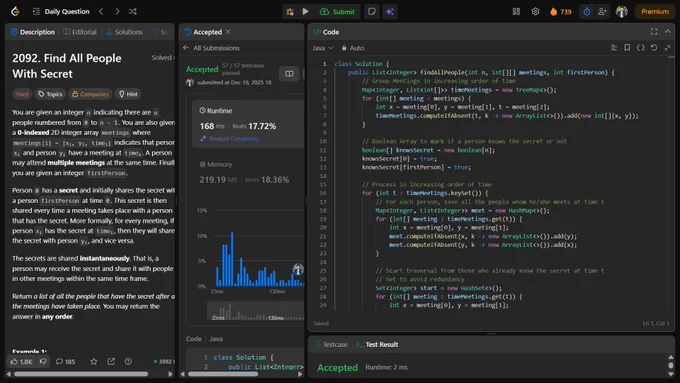Expand the Hint tag
The image size is (680, 383).
click(128, 94)
